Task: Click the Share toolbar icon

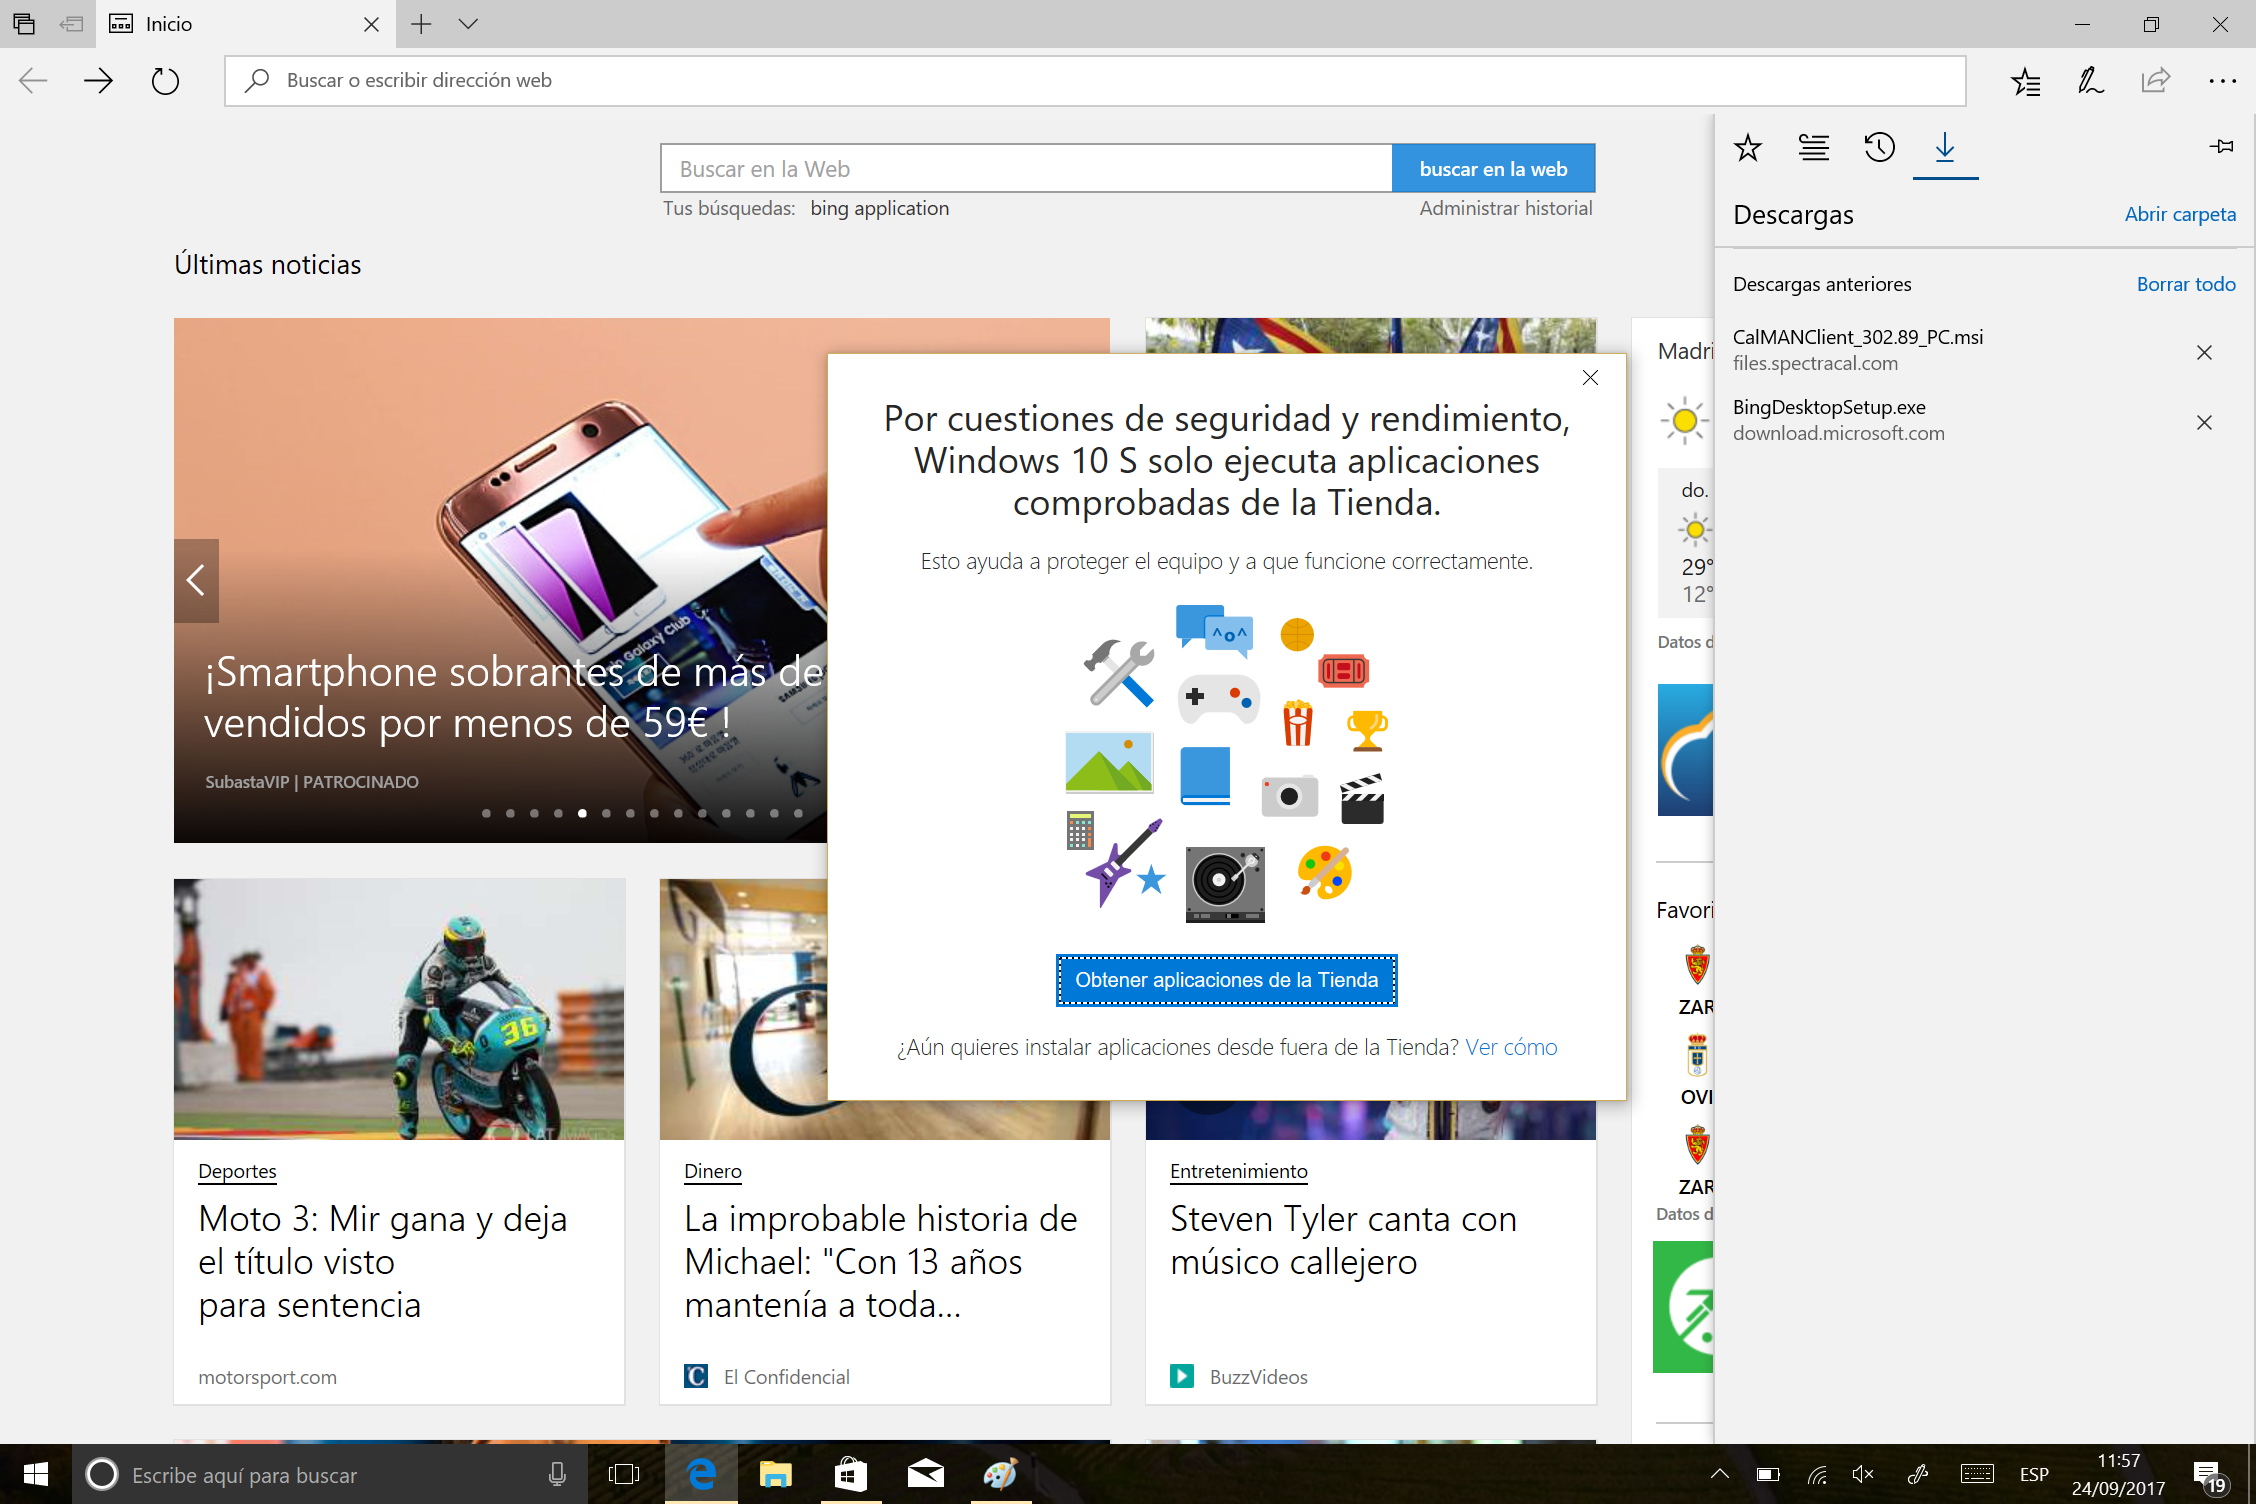Action: pyautogui.click(x=2155, y=81)
